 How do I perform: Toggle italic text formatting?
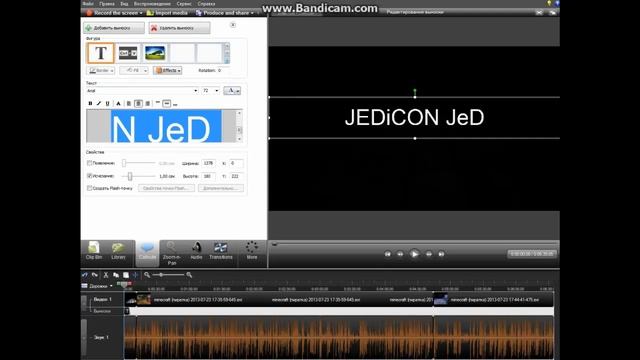tap(99, 104)
